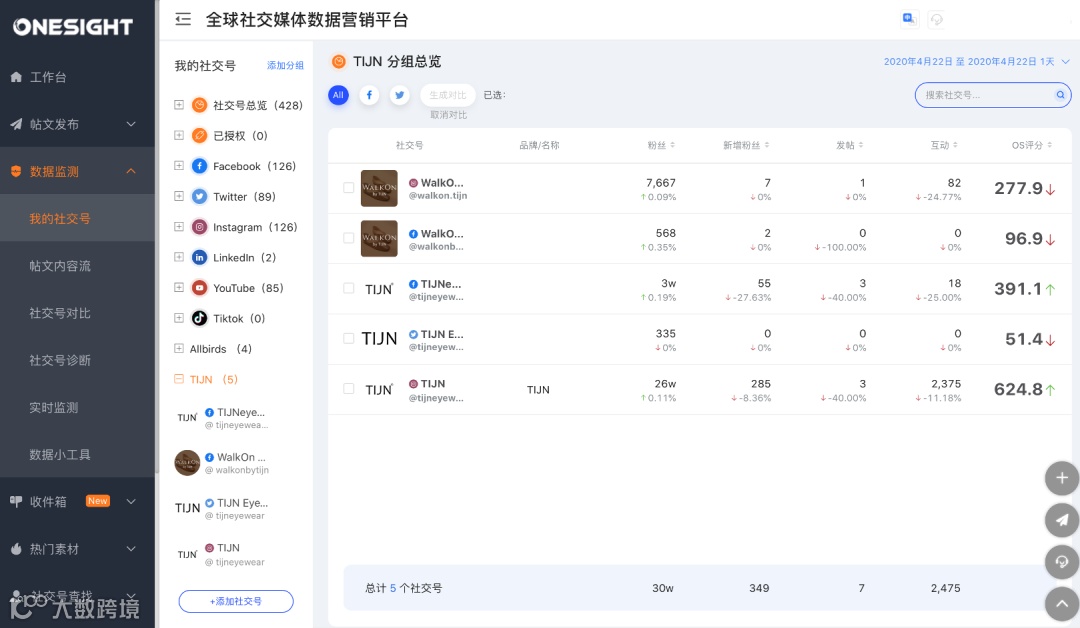Image resolution: width=1080 pixels, height=628 pixels.
Task: Click the YouTube group icon in list
Action: (199, 288)
